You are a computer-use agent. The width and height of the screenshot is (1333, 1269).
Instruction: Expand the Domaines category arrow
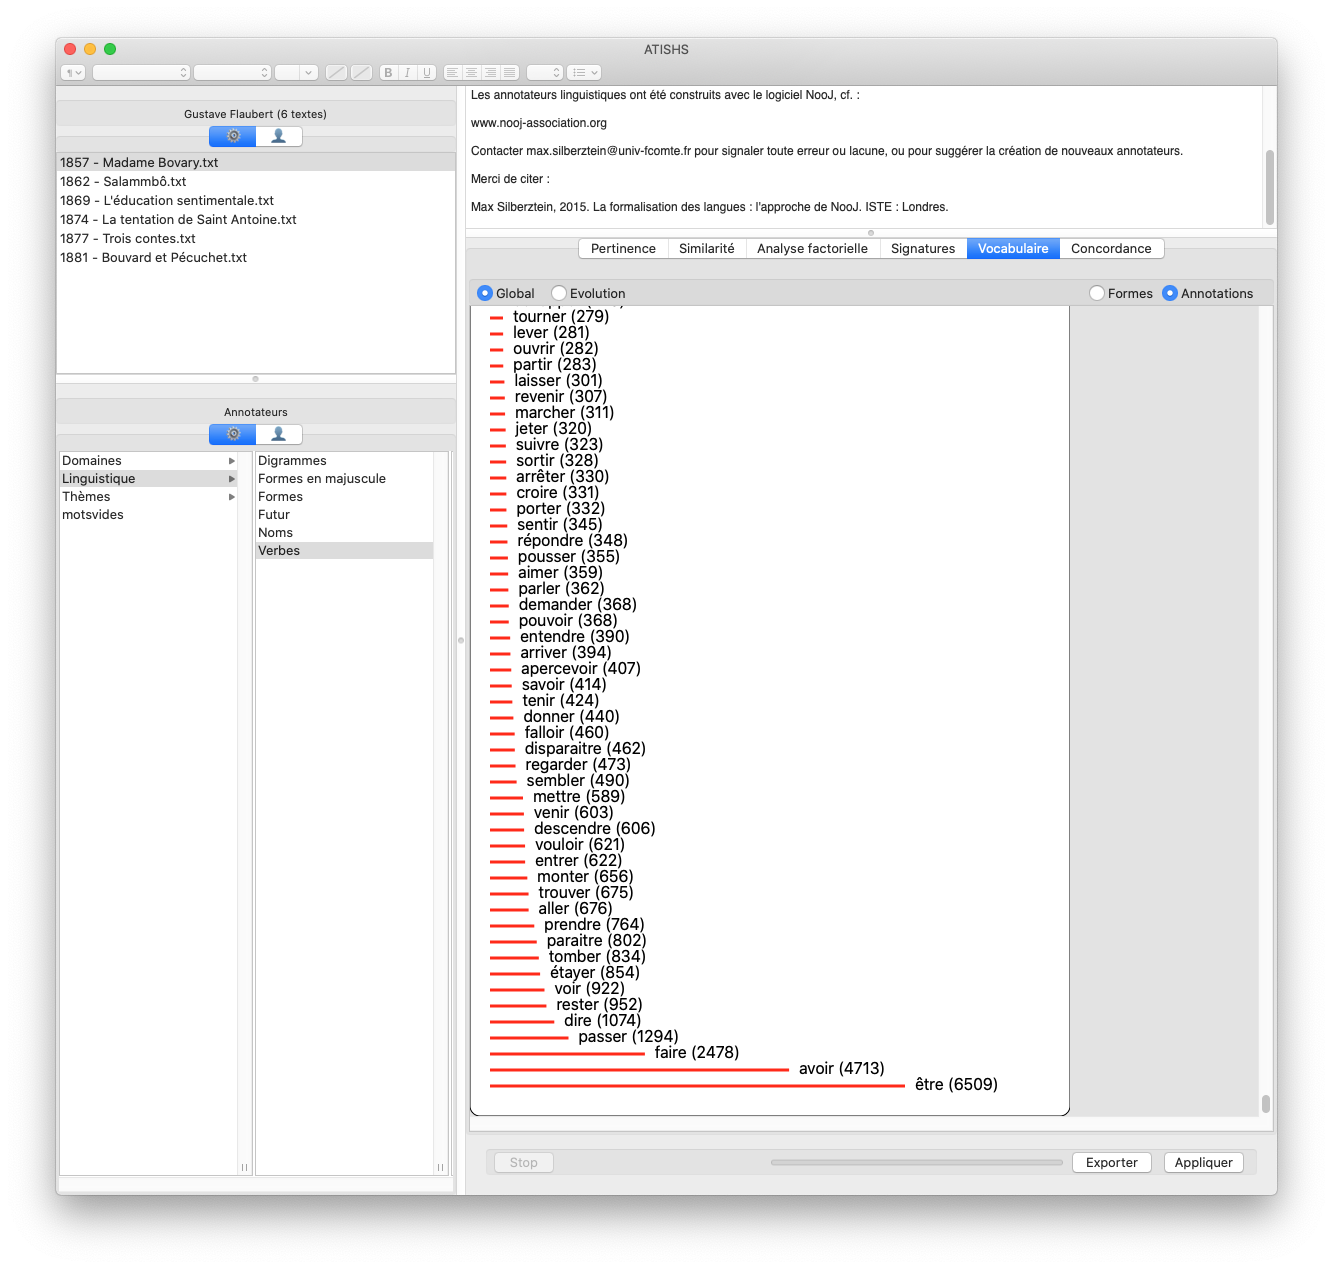click(232, 461)
